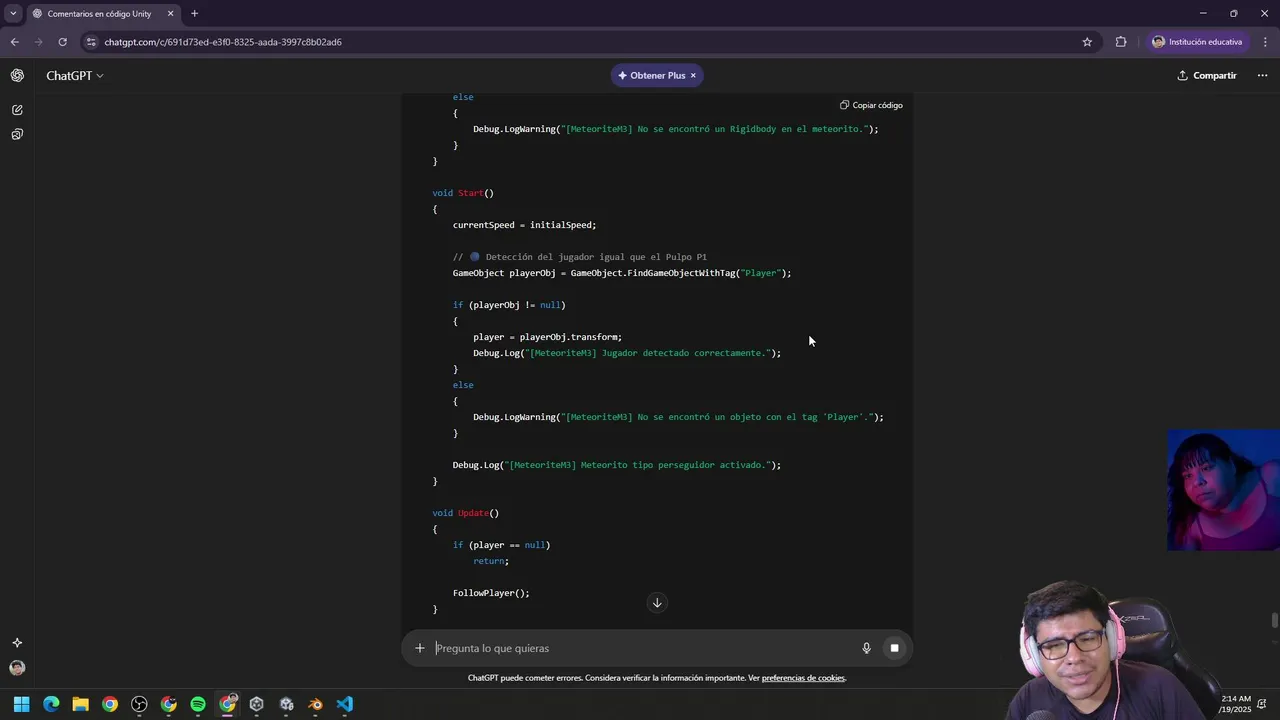Close the 'Comentarios en código Unity' tab

[170, 14]
